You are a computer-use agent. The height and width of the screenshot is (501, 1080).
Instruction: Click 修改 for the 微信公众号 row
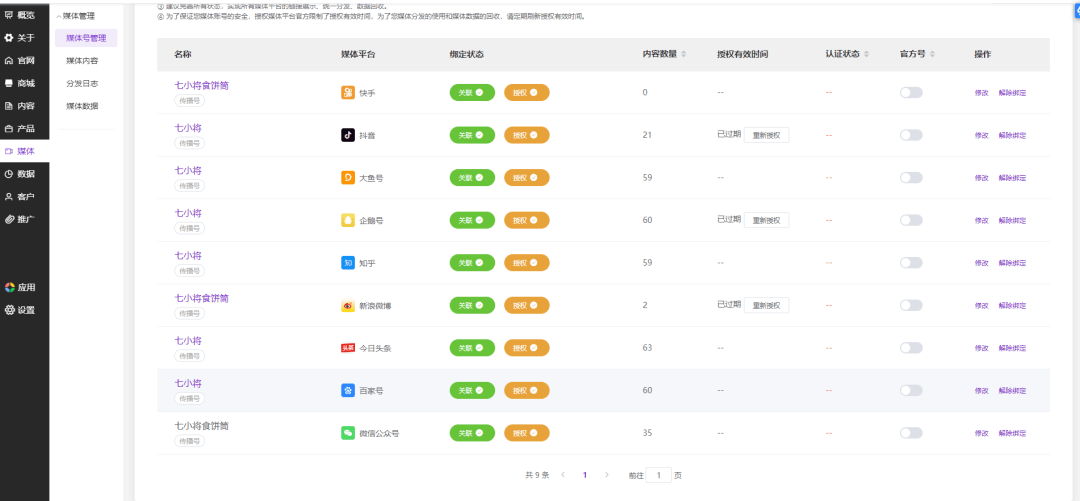pyautogui.click(x=982, y=433)
